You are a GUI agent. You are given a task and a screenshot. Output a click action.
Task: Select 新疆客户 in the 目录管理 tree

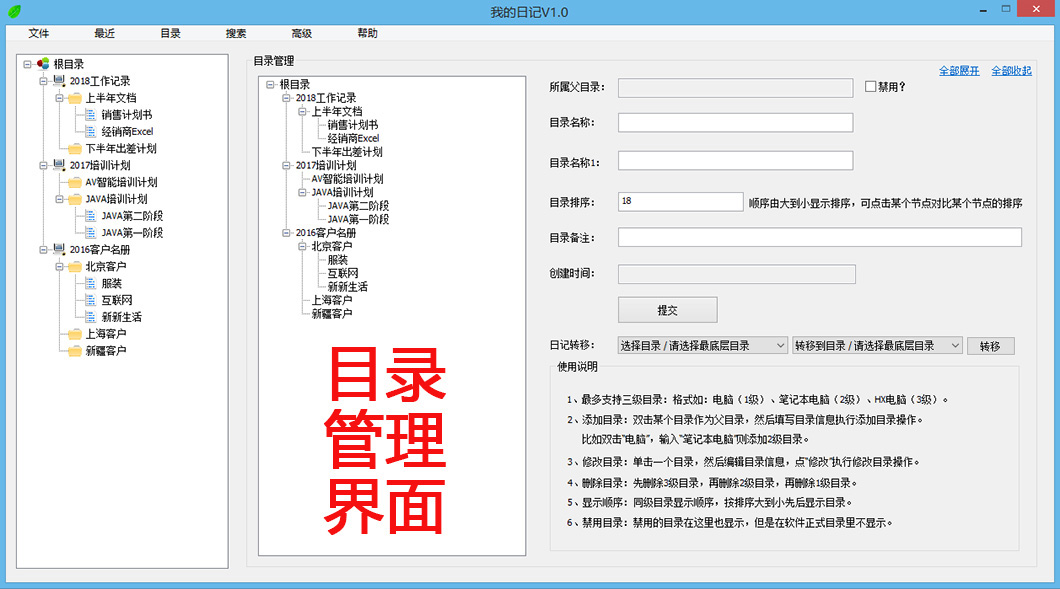[x=332, y=314]
